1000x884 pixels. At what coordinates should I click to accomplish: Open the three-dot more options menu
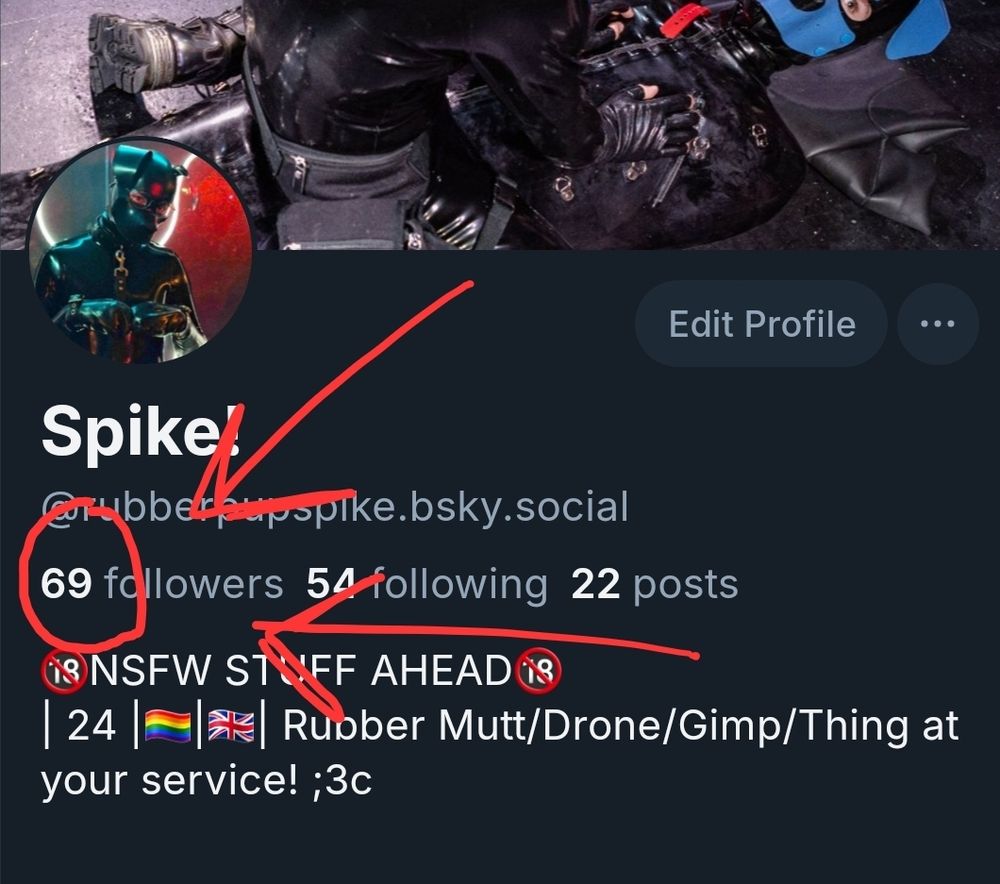pyautogui.click(x=938, y=324)
